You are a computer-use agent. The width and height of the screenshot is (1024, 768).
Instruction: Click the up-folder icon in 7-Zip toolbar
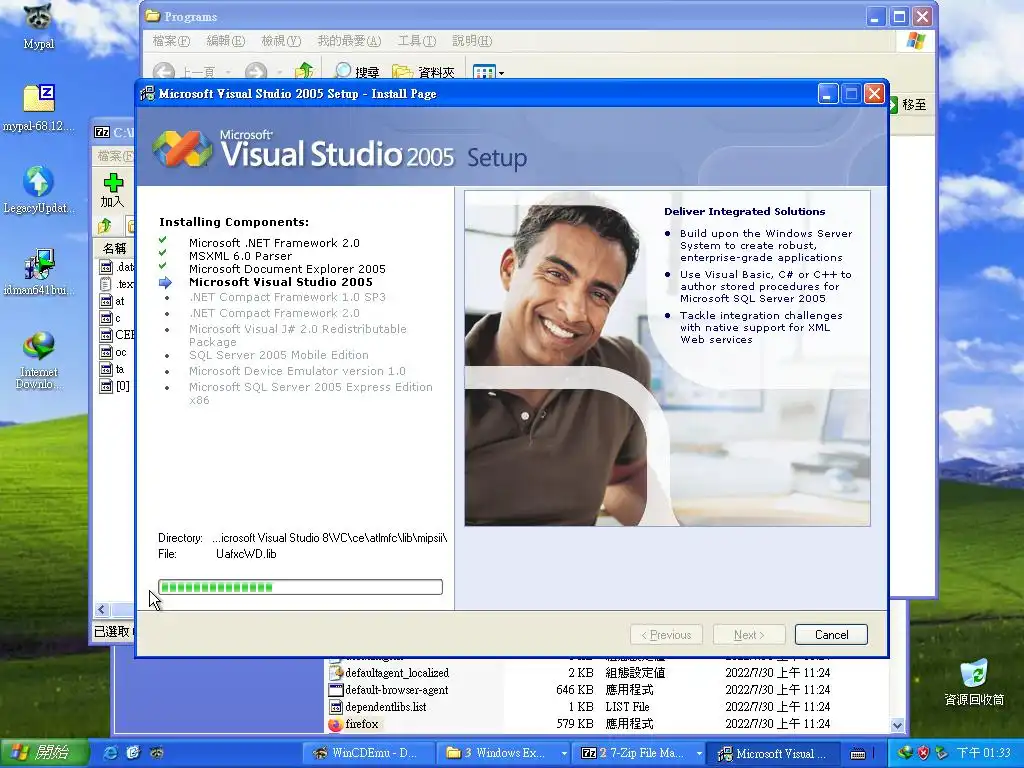coord(105,227)
